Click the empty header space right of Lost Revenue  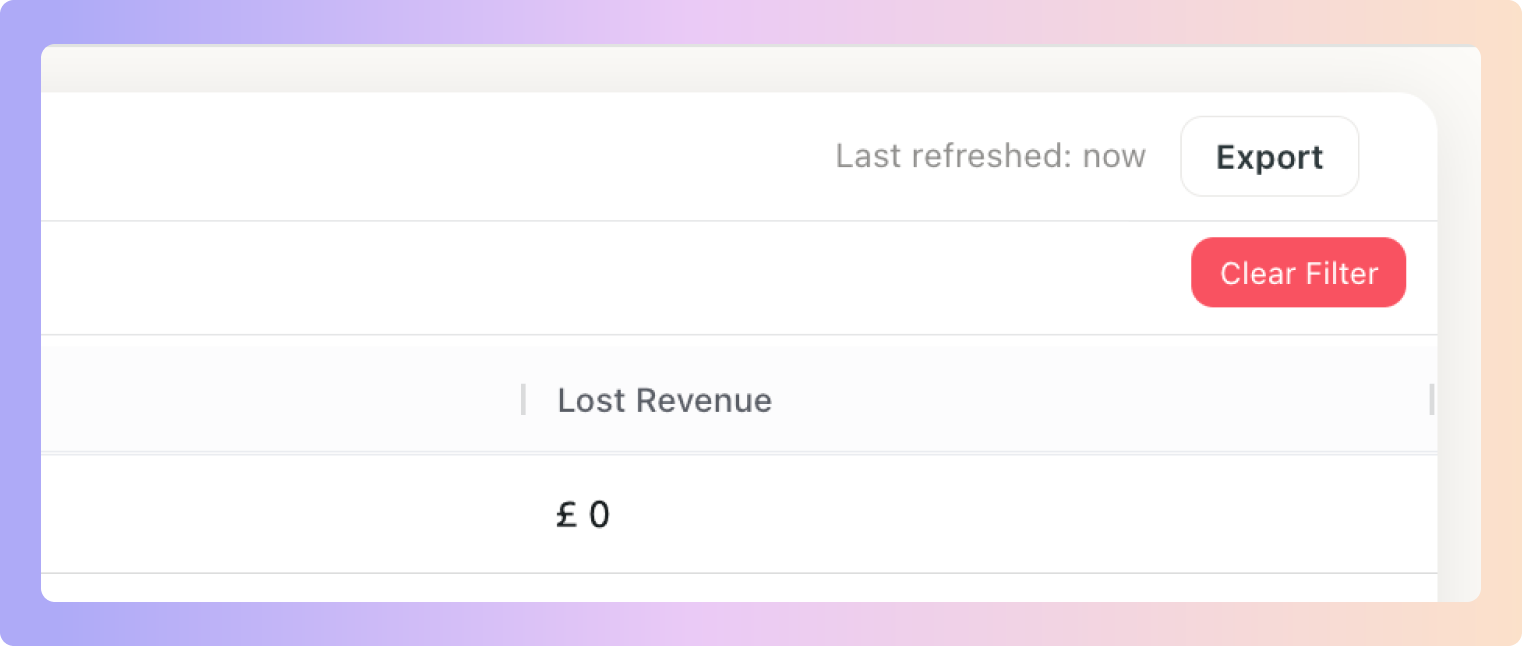tap(1100, 400)
